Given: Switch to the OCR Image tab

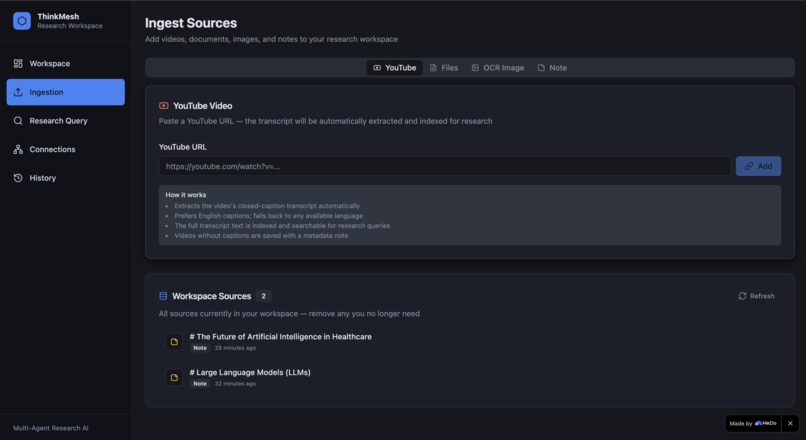Looking at the screenshot, I should [498, 68].
